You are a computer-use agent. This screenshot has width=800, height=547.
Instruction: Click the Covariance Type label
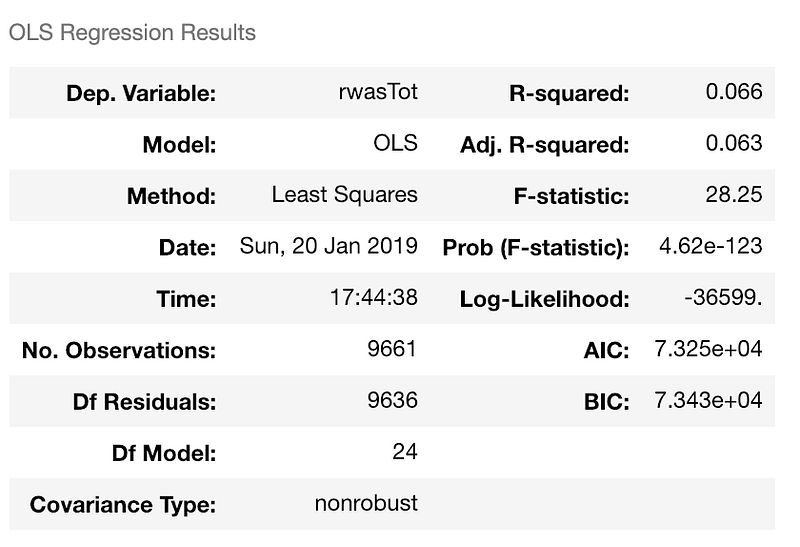(x=123, y=505)
